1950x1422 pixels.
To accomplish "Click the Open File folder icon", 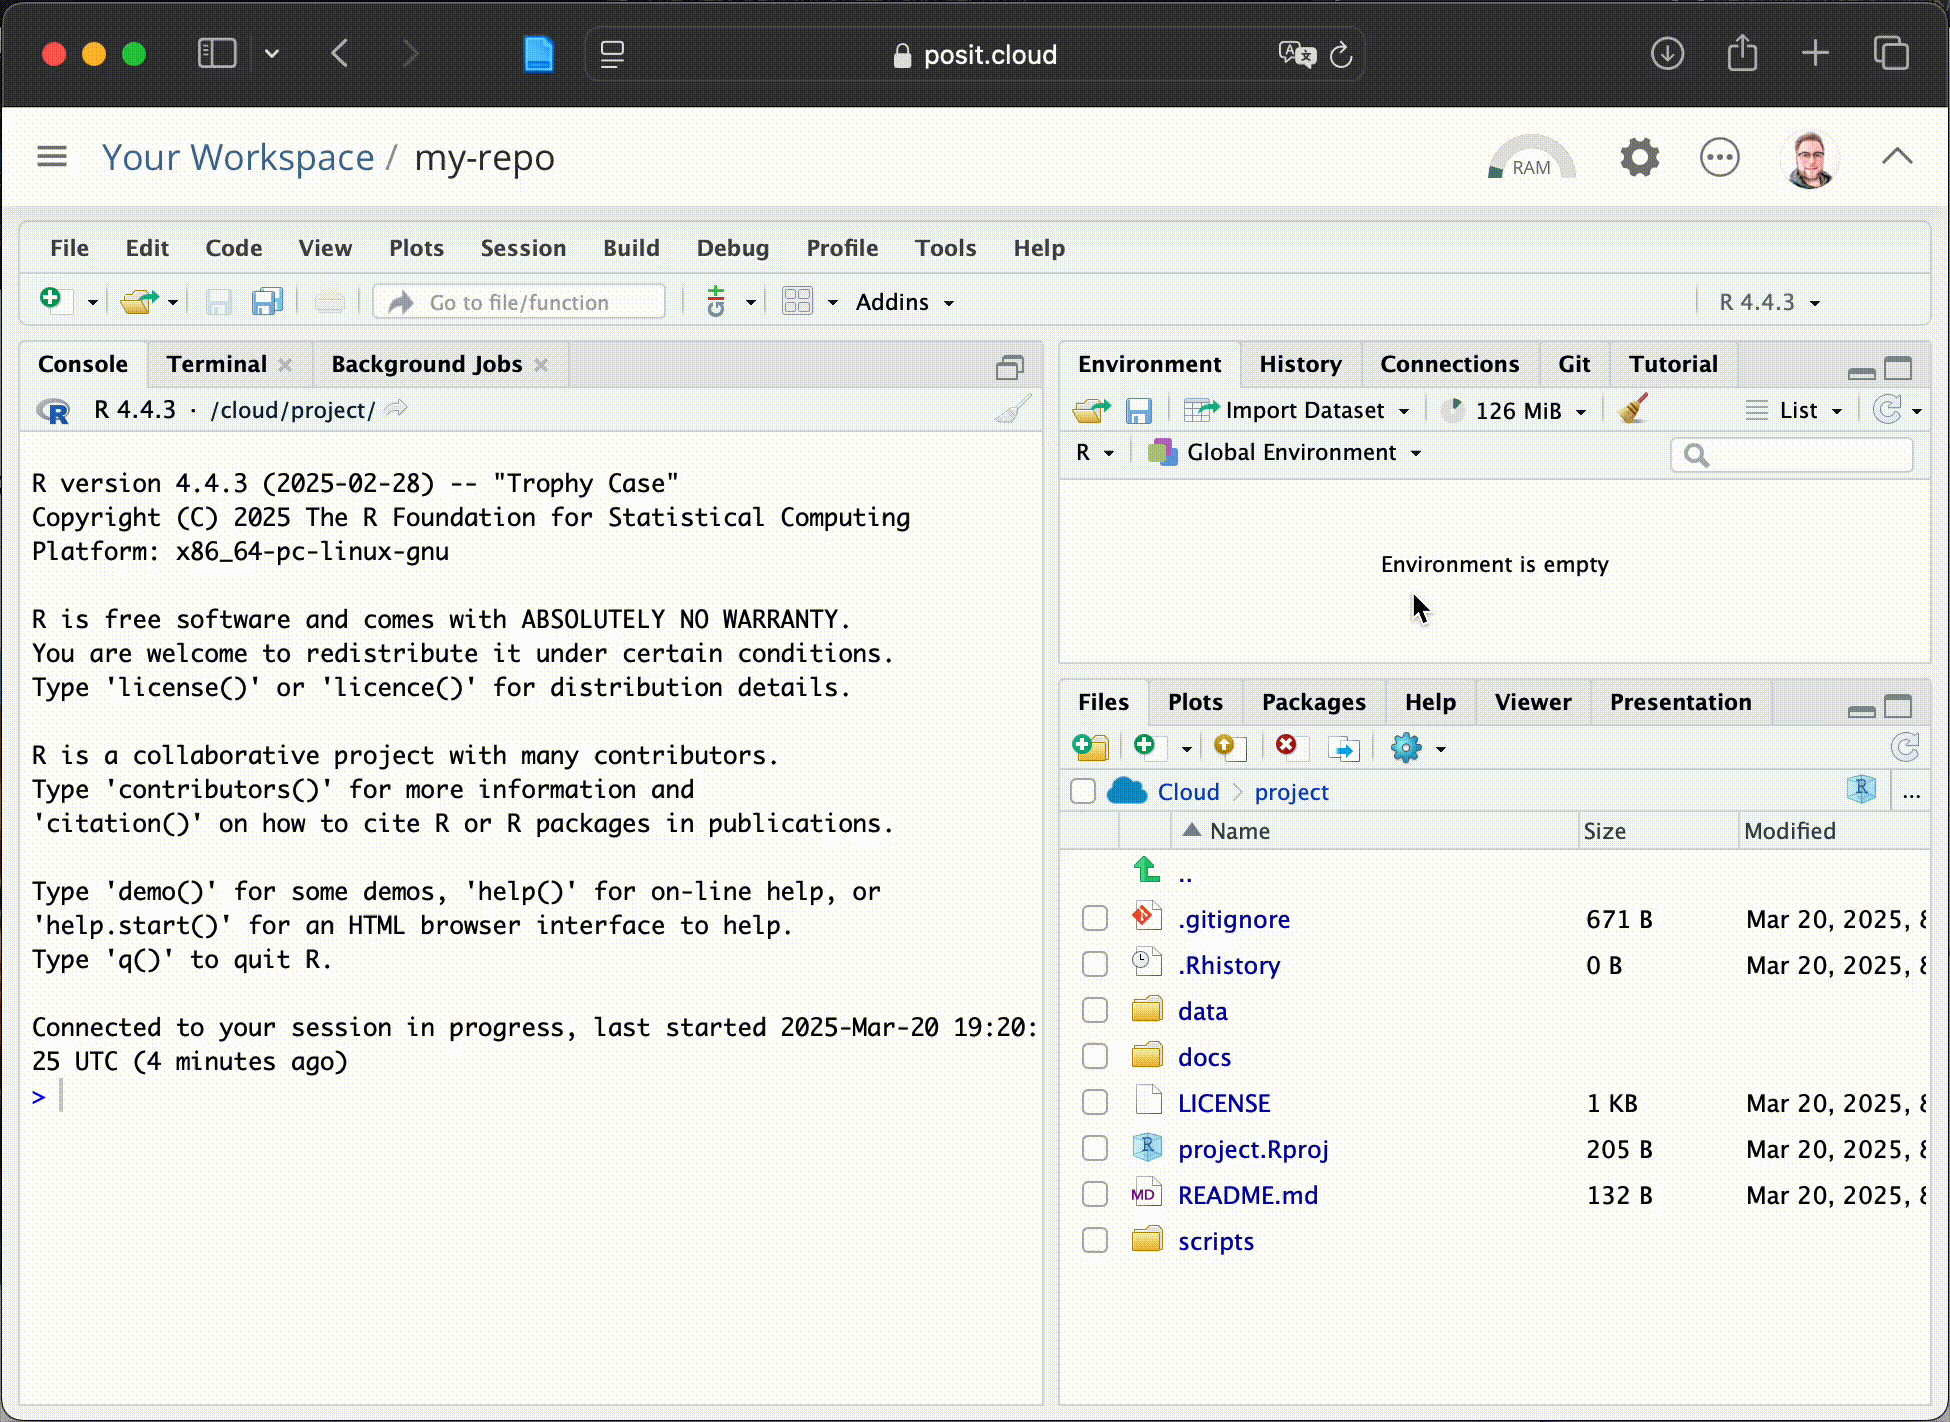I will [x=139, y=301].
